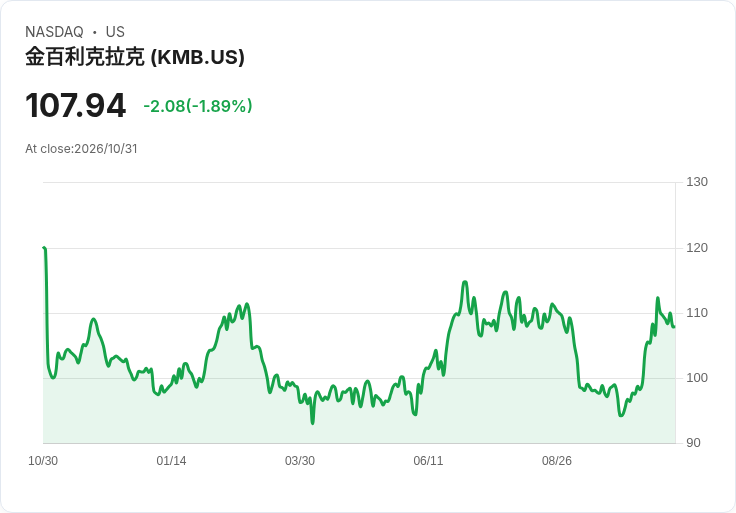
Task: Click the At close:2026/10/31 timestamp
Action: pos(81,149)
